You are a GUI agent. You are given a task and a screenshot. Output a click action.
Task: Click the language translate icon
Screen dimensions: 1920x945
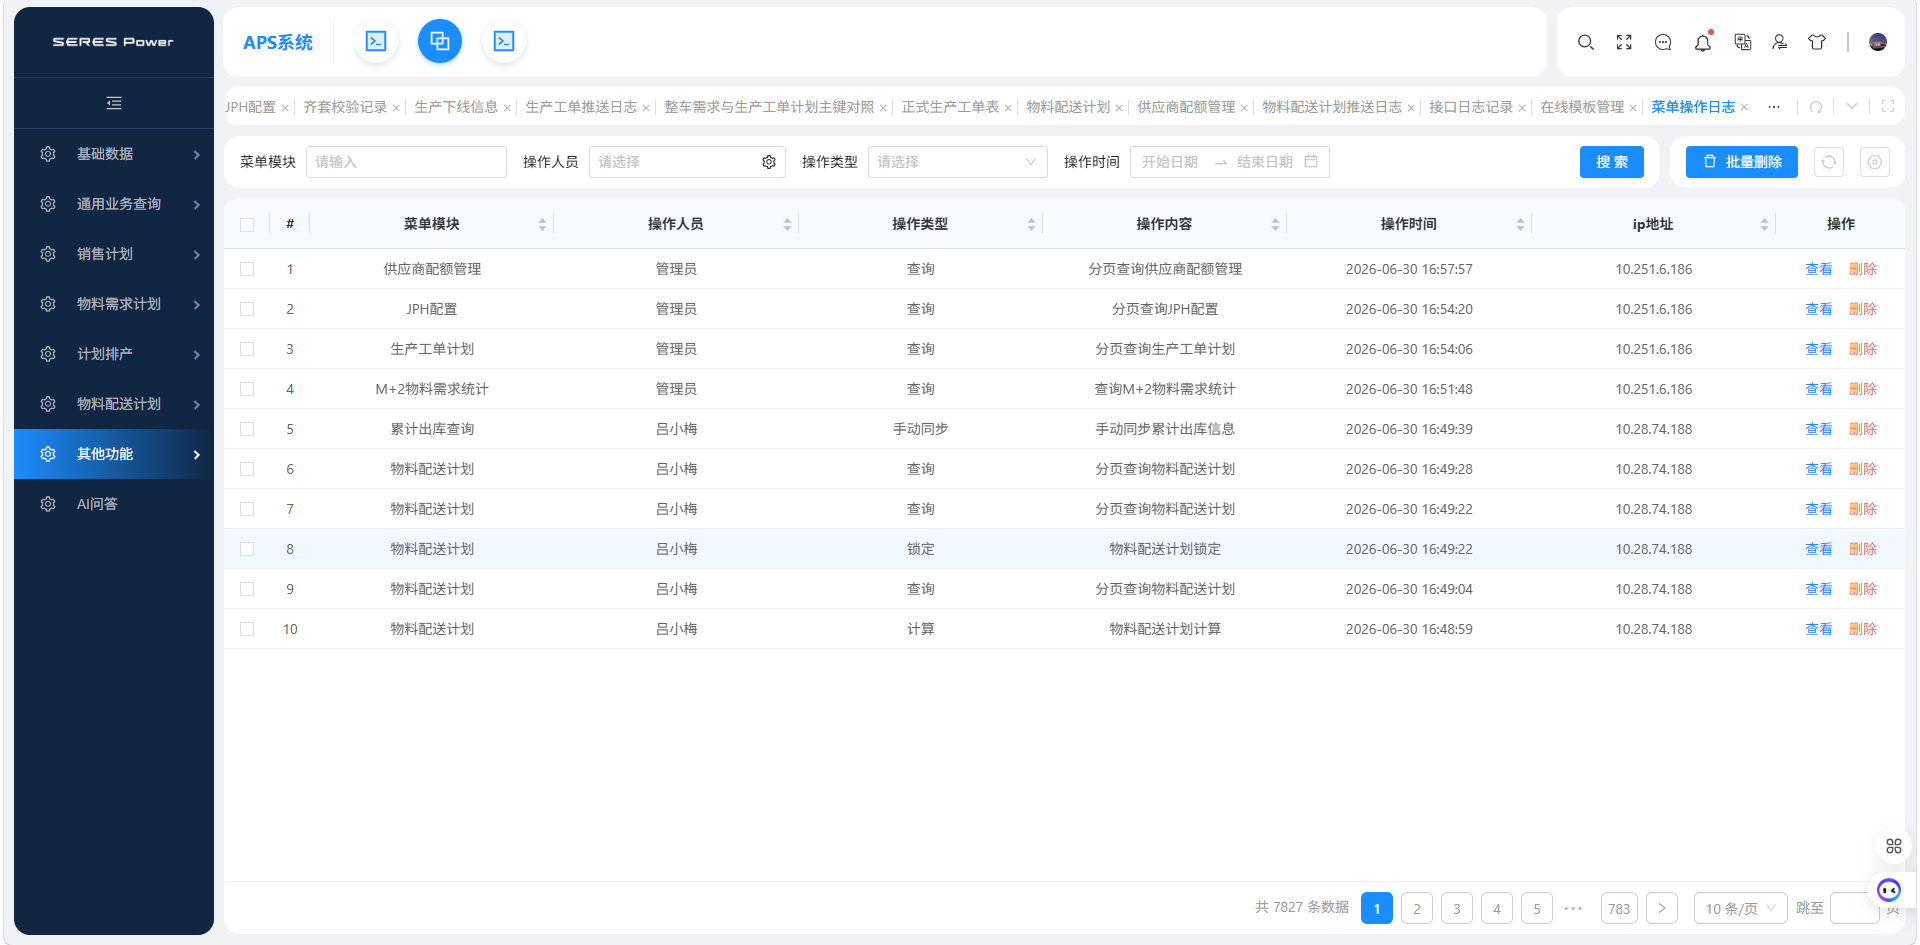click(x=1742, y=42)
